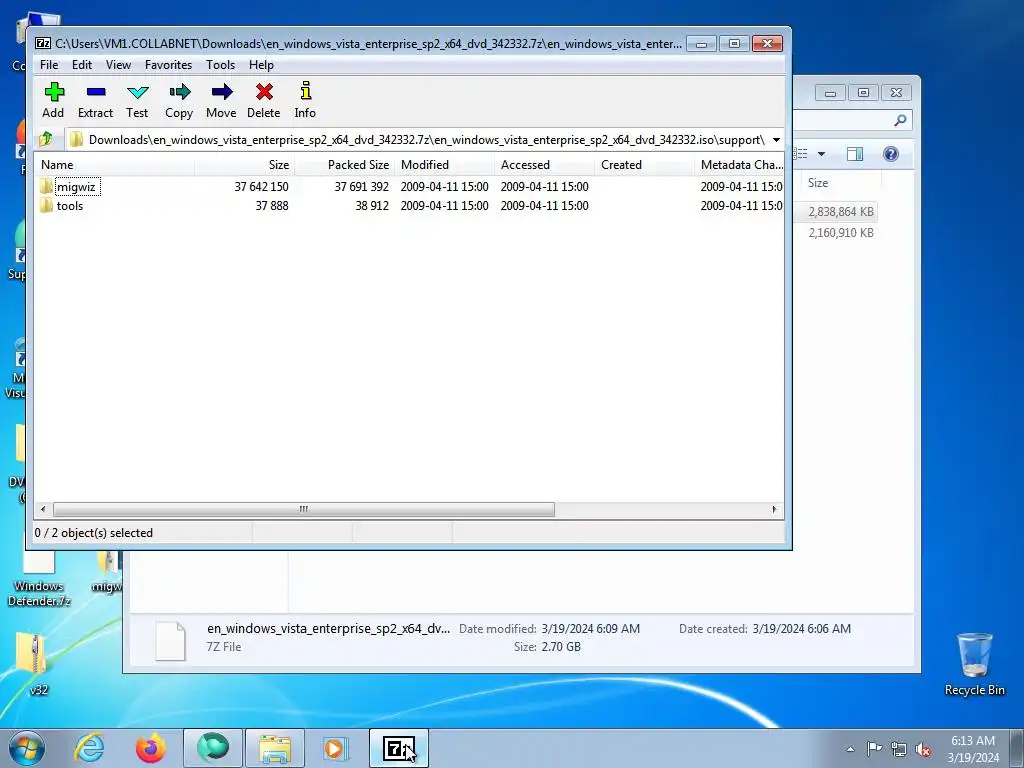Sort by the Name column header
Screen dimensions: 1024x768
[114, 165]
